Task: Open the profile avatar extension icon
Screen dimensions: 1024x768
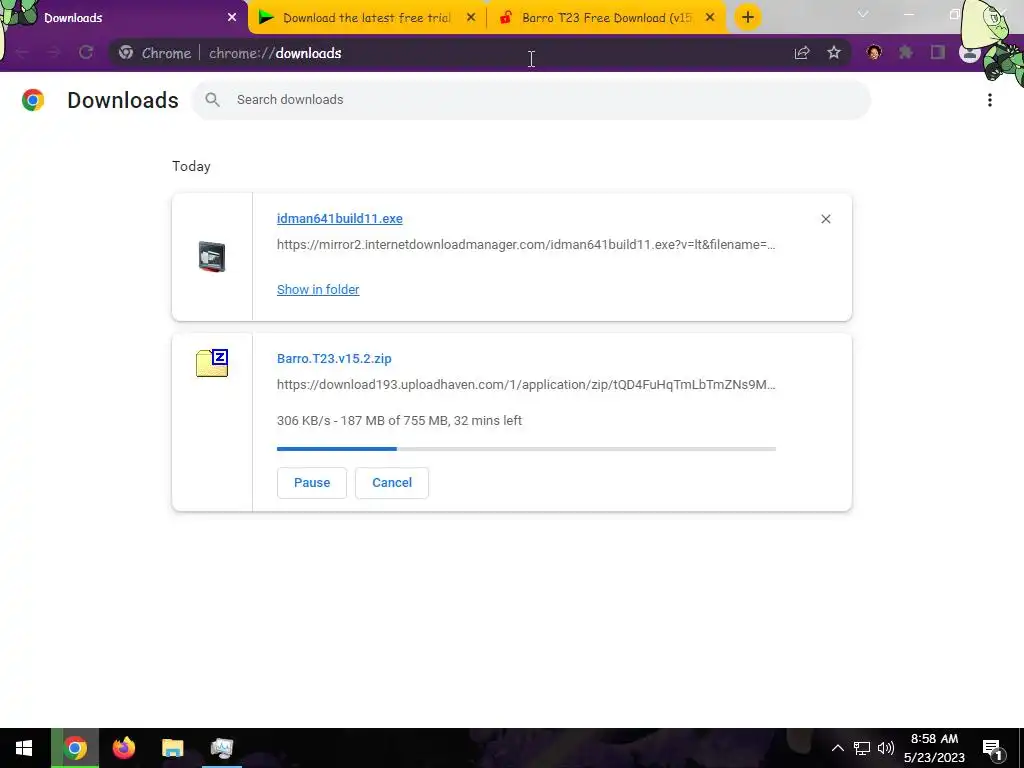Action: (x=874, y=52)
